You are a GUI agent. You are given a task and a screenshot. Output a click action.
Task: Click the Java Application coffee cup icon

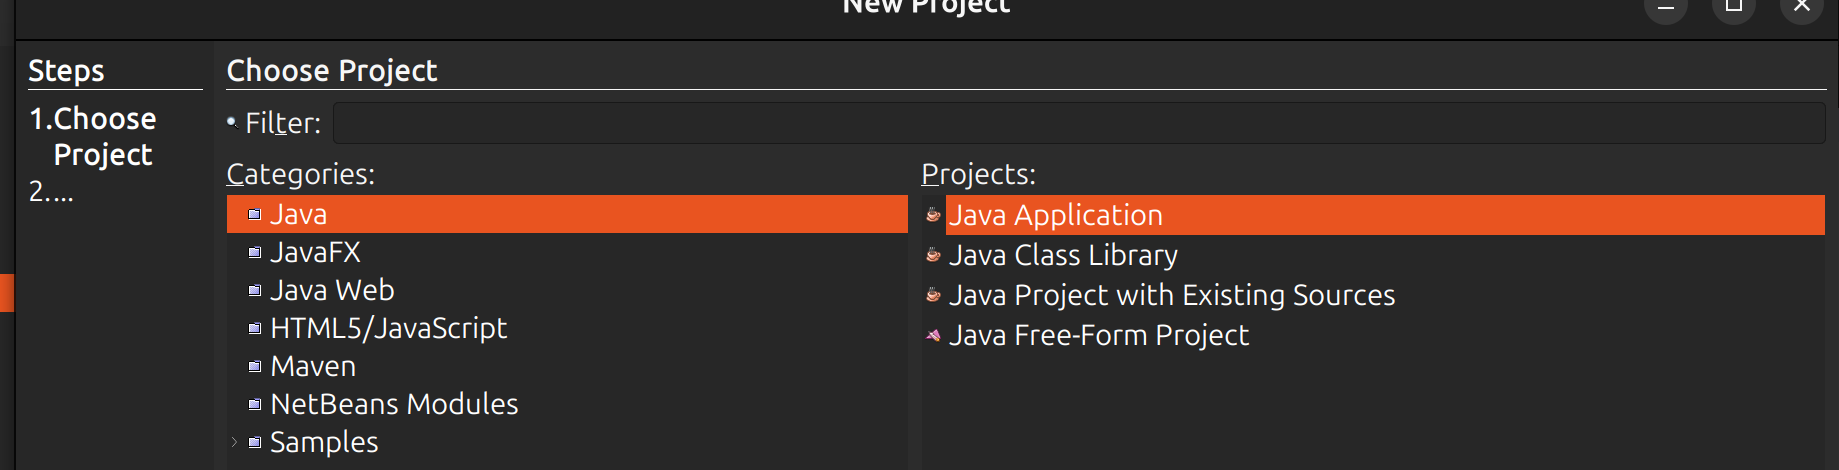click(933, 215)
